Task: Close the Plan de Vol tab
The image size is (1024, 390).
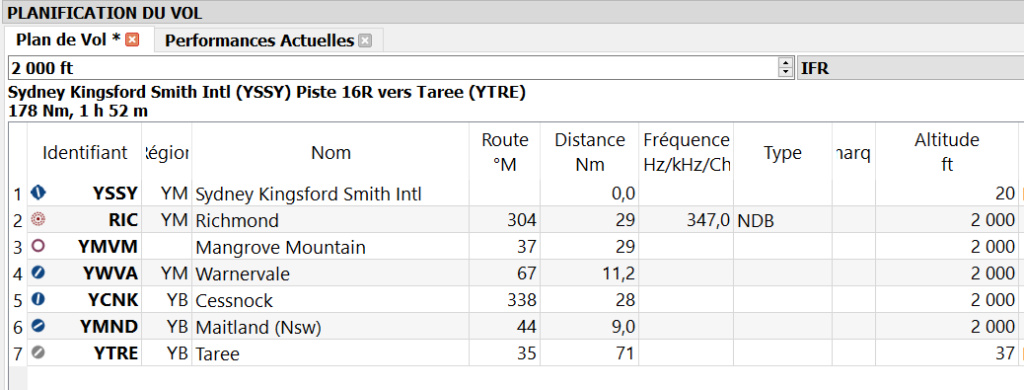Action: (x=132, y=41)
